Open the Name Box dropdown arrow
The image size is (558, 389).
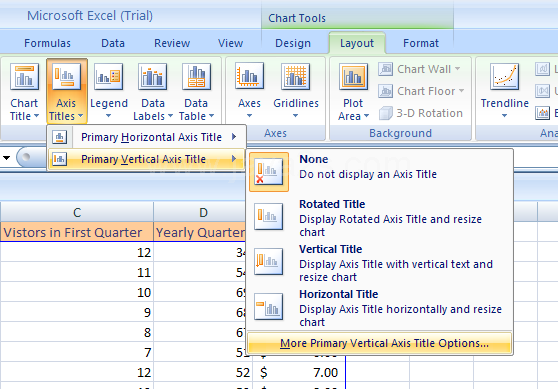[x=6, y=157]
